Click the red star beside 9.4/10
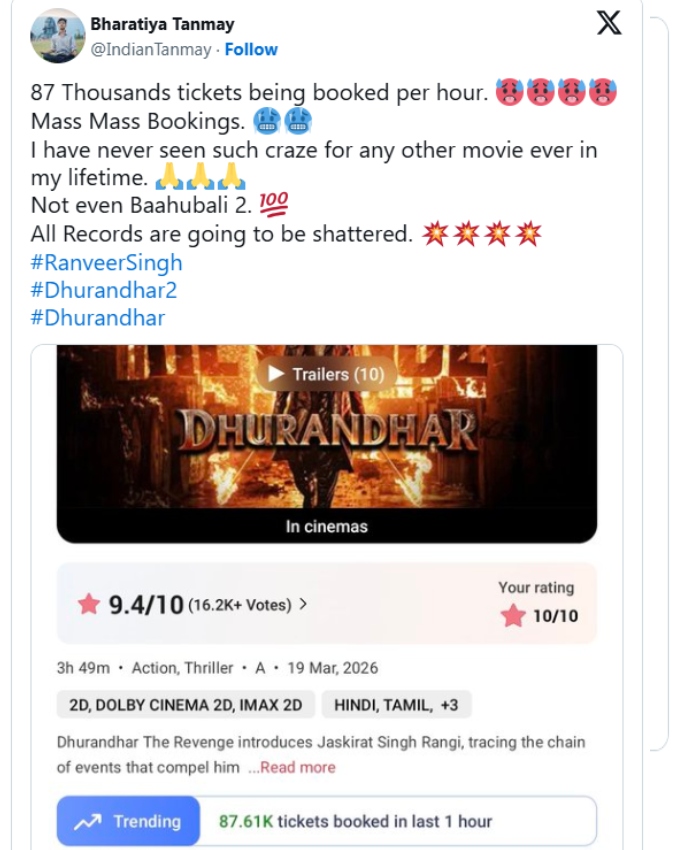Screen dimensions: 675x850 [89, 604]
